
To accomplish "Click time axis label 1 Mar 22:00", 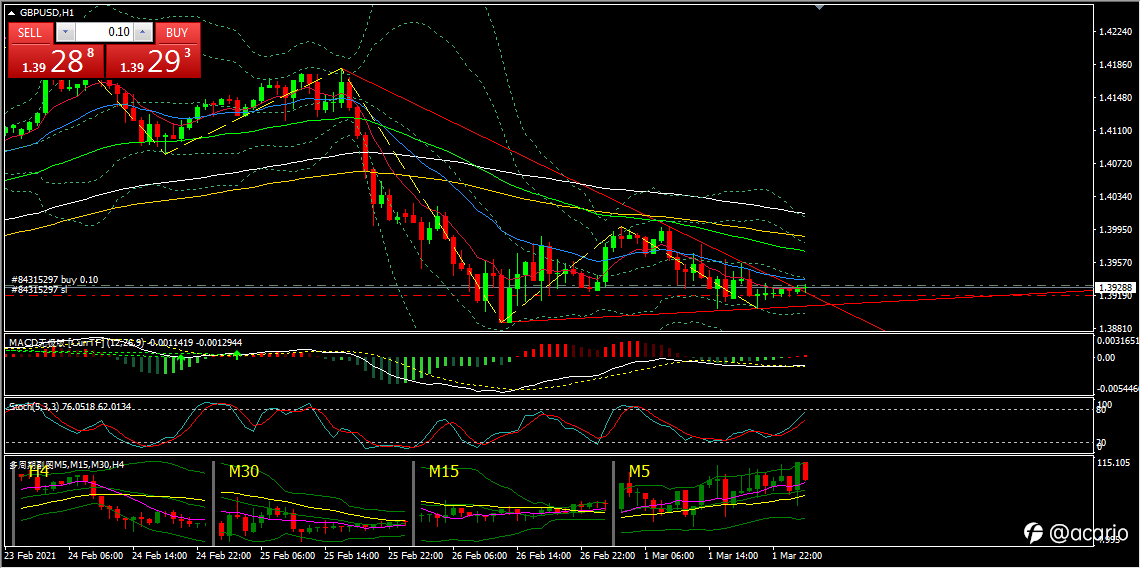I will pos(797,555).
